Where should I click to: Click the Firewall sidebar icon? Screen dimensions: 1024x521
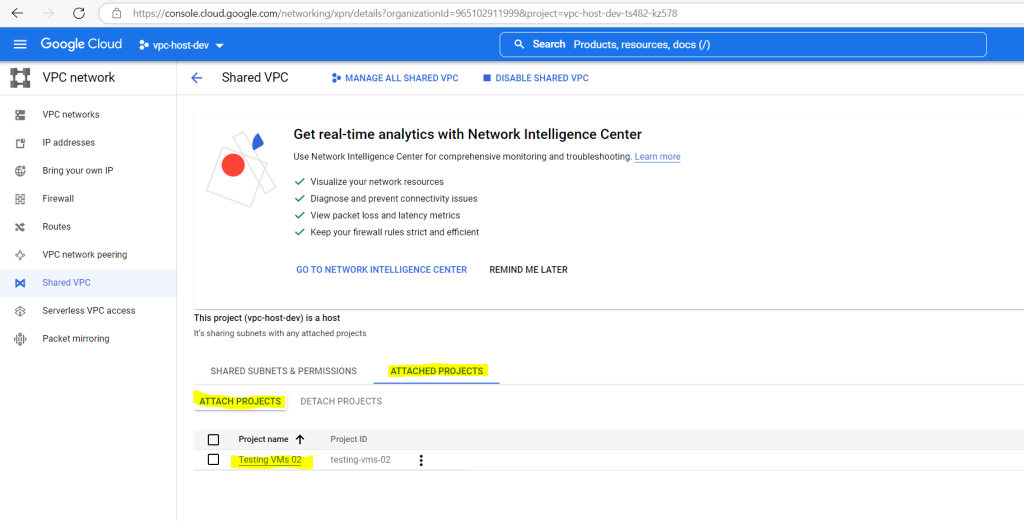[20, 199]
